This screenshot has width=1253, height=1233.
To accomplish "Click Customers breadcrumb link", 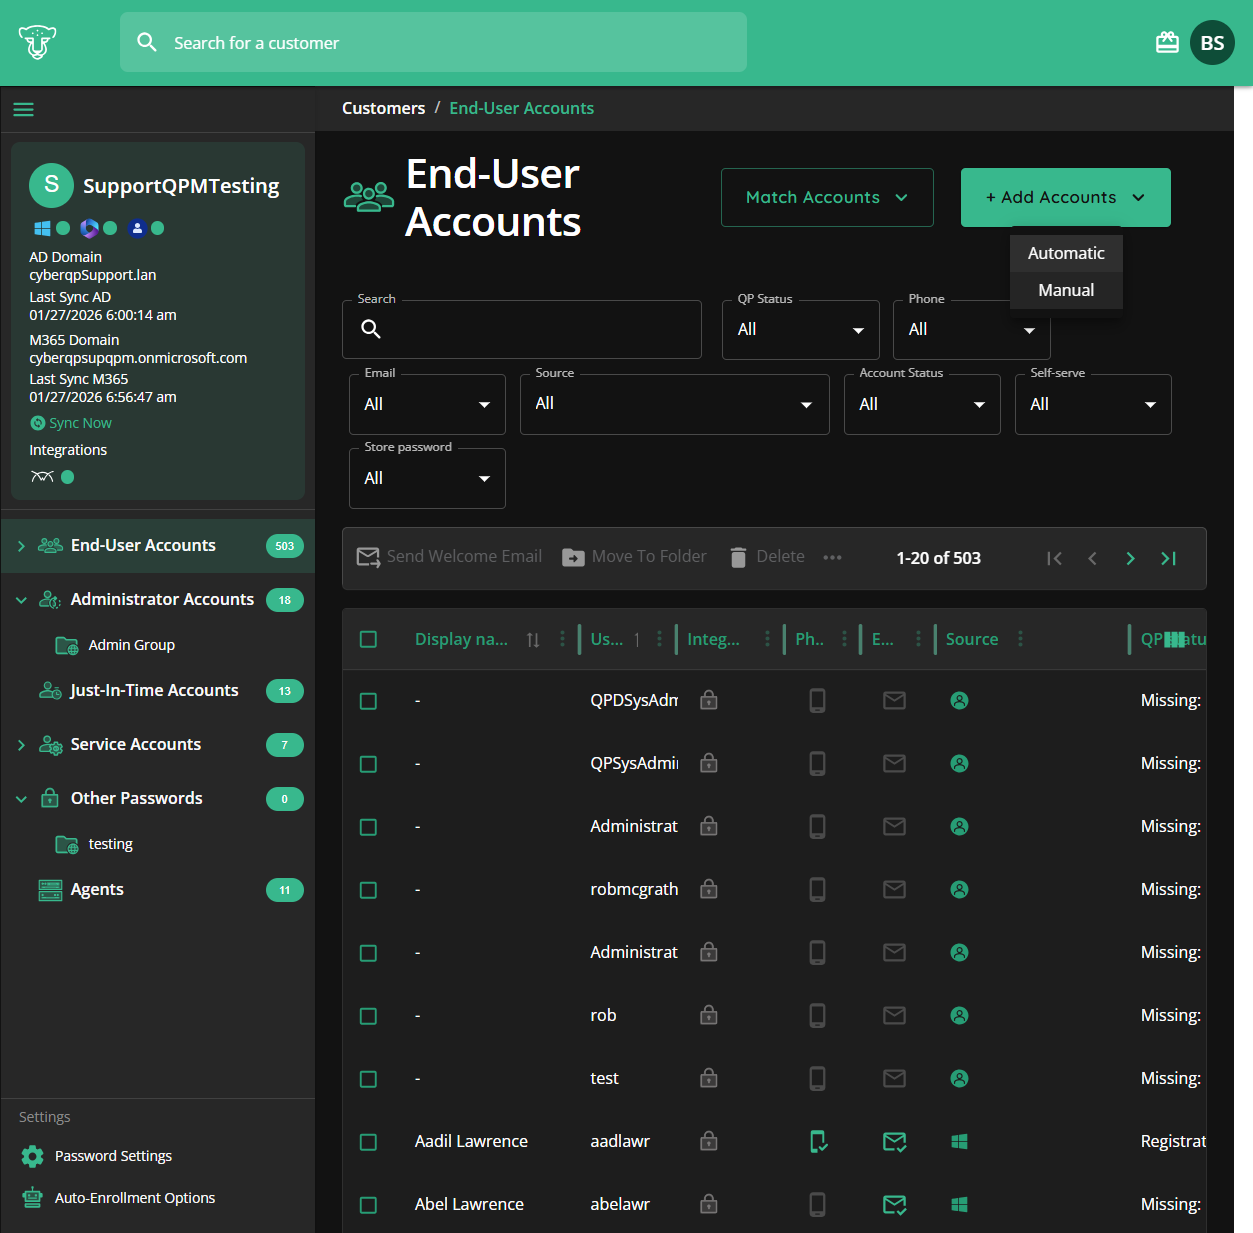I will coord(383,108).
